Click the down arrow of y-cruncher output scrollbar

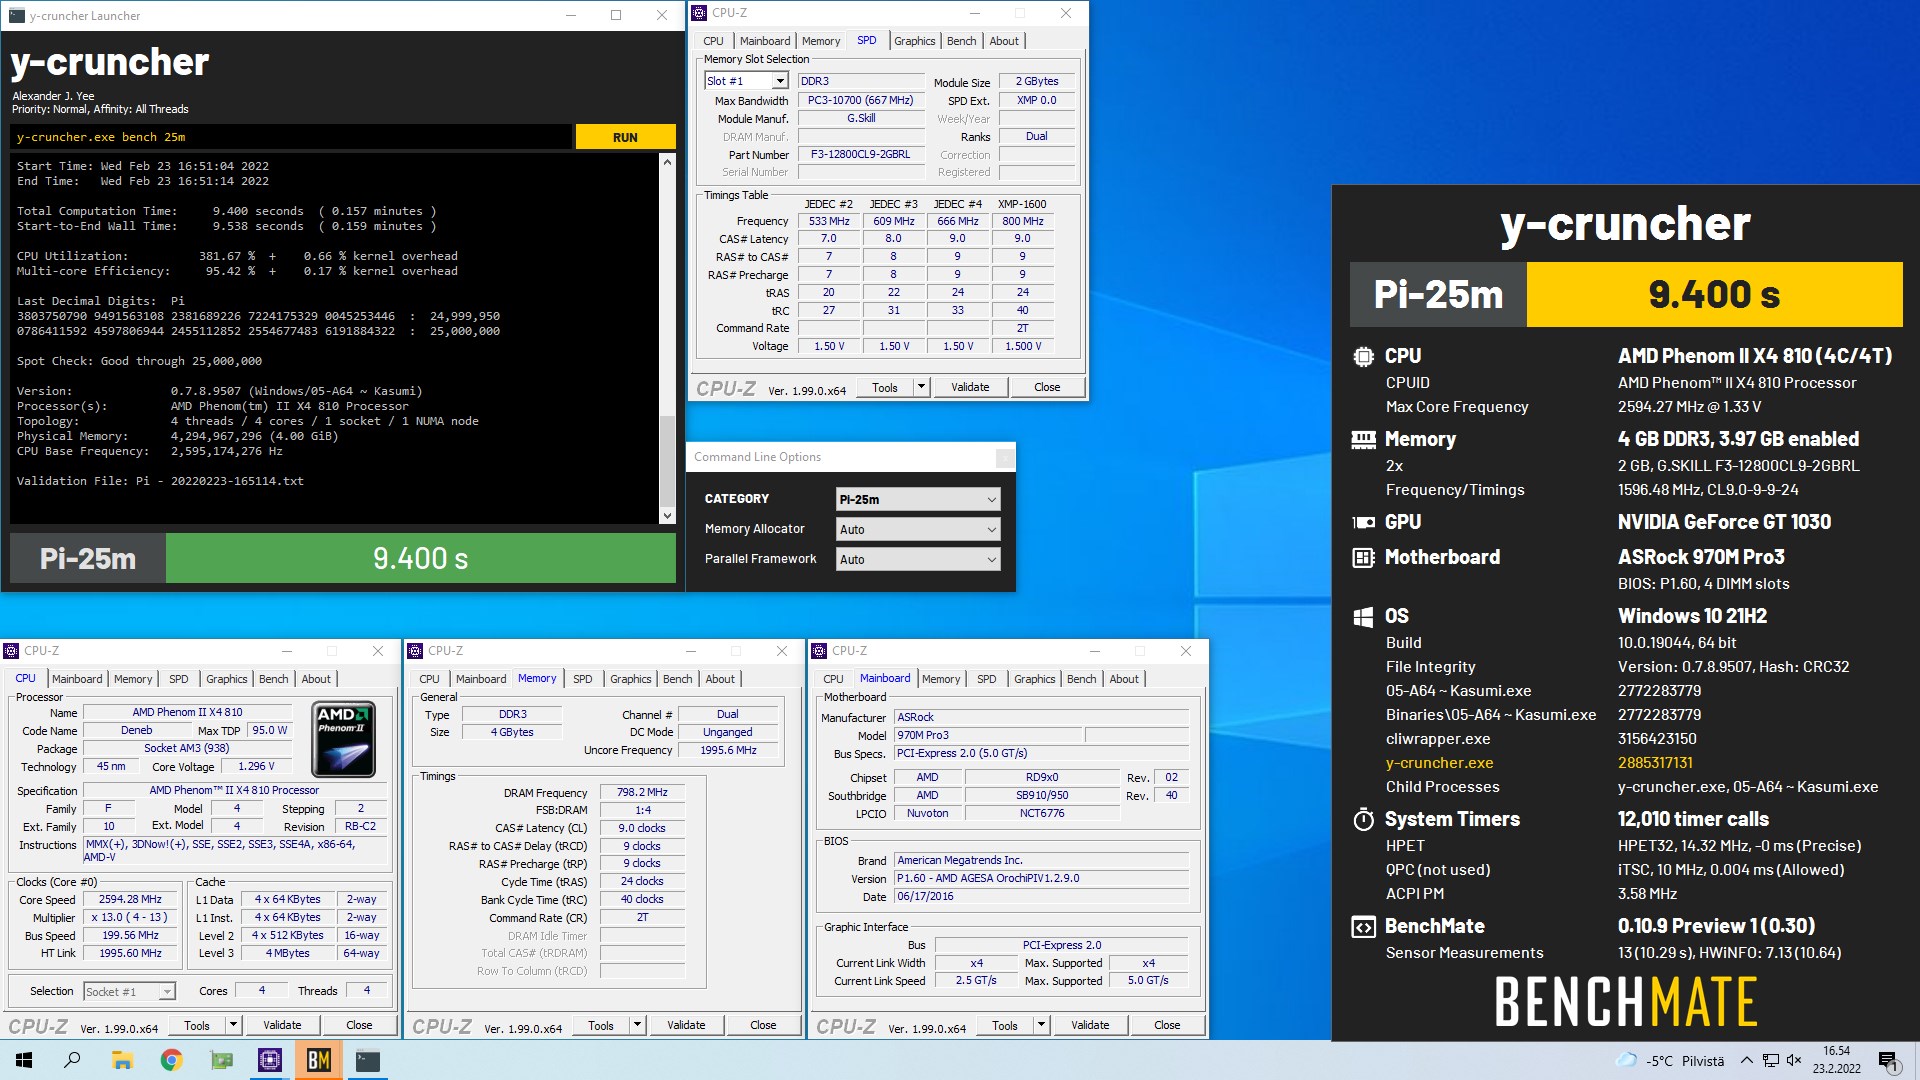pyautogui.click(x=667, y=516)
